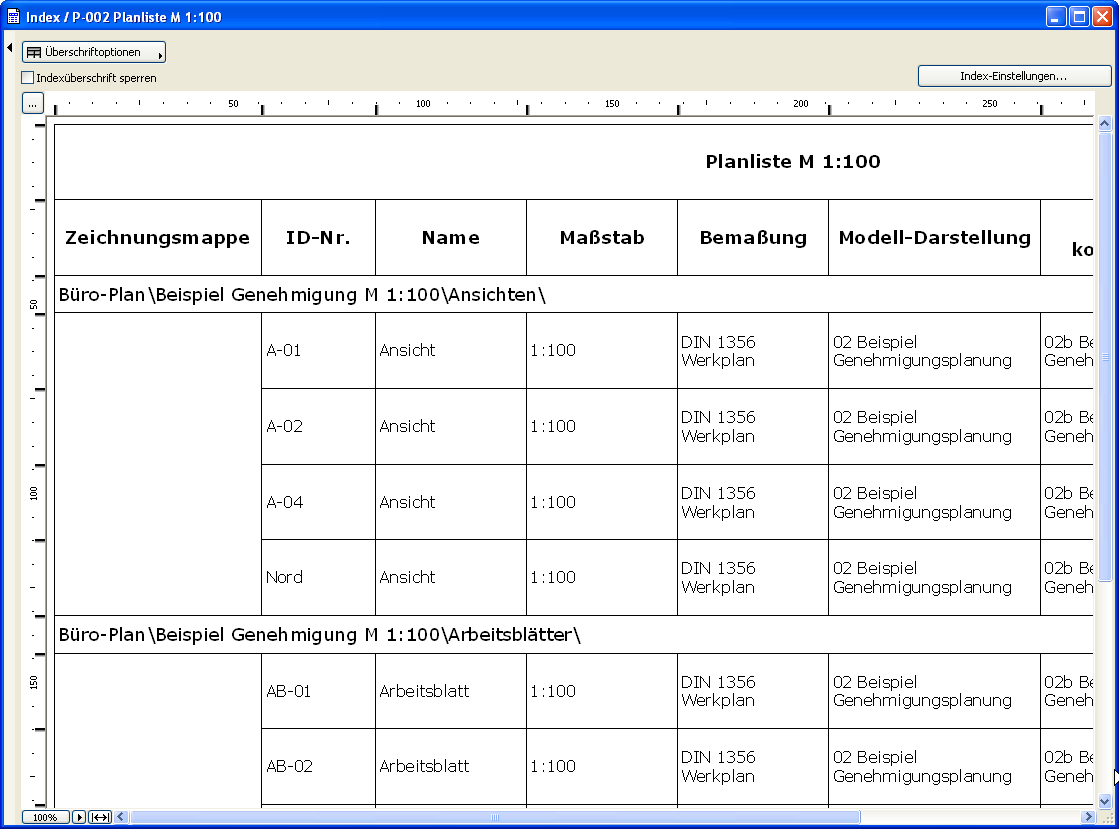This screenshot has height=829, width=1119.
Task: Open the zoom options arrow beside 100%
Action: tap(79, 817)
